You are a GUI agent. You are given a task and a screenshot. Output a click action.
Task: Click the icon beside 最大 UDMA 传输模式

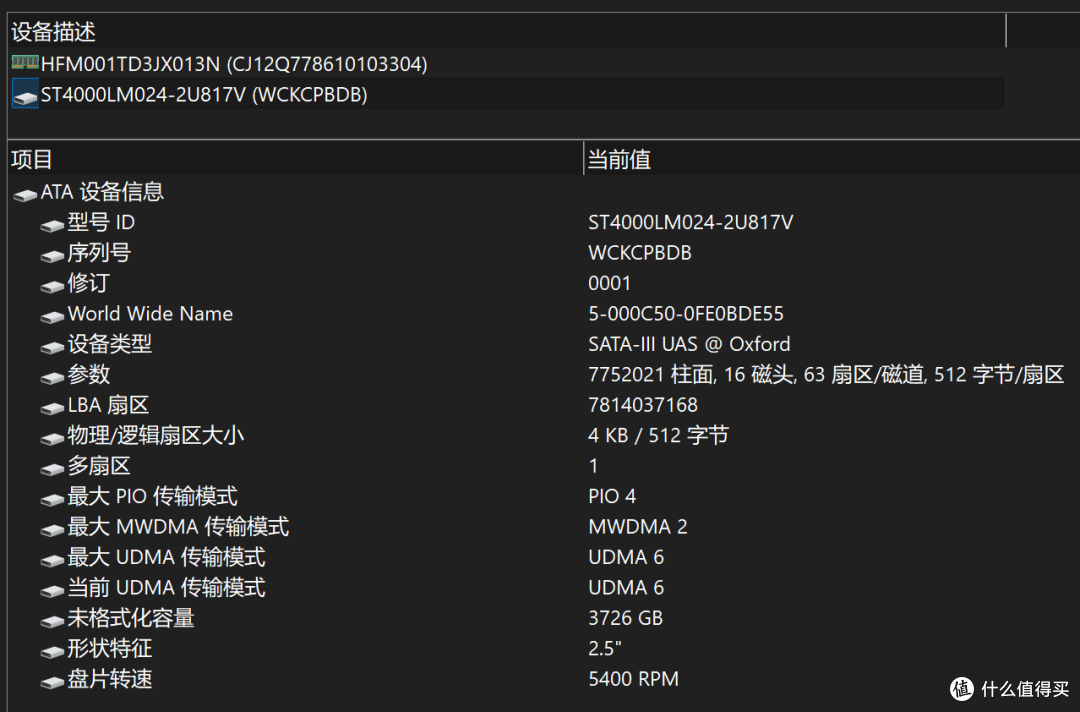52,560
